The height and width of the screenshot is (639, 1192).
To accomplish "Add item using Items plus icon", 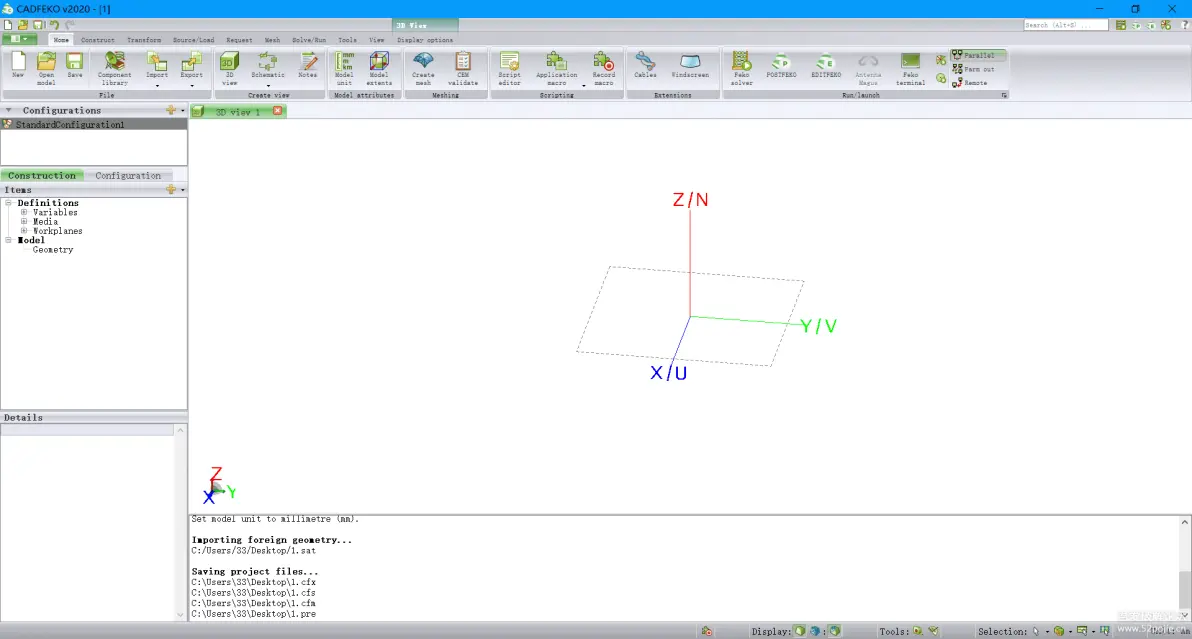I will tap(171, 189).
